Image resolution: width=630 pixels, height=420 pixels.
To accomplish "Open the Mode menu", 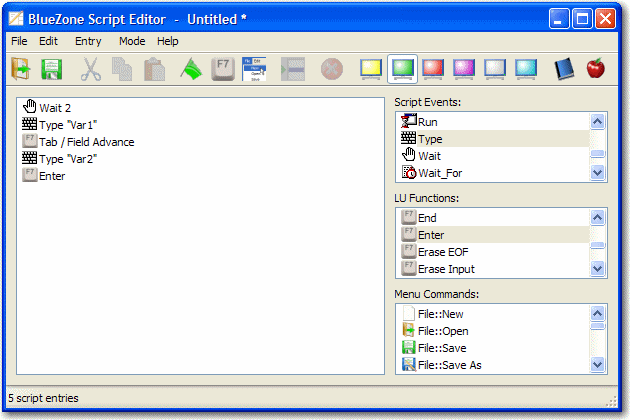I will 131,41.
